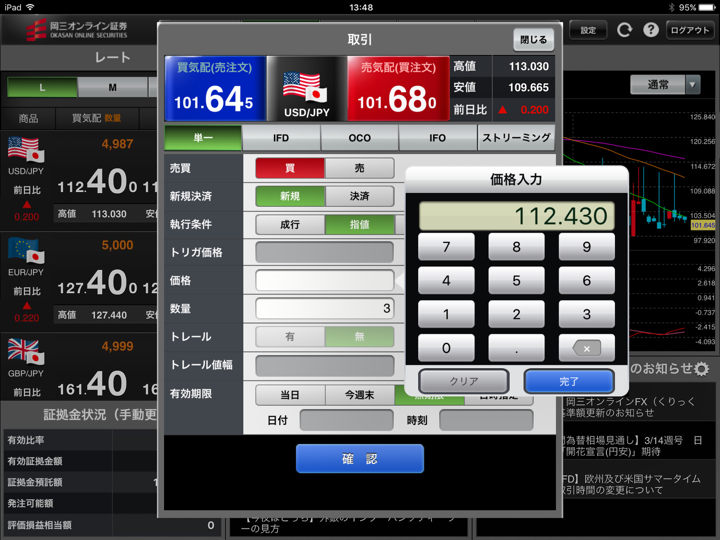The height and width of the screenshot is (540, 720).
Task: Switch to the IFD order tab
Action: [281, 138]
